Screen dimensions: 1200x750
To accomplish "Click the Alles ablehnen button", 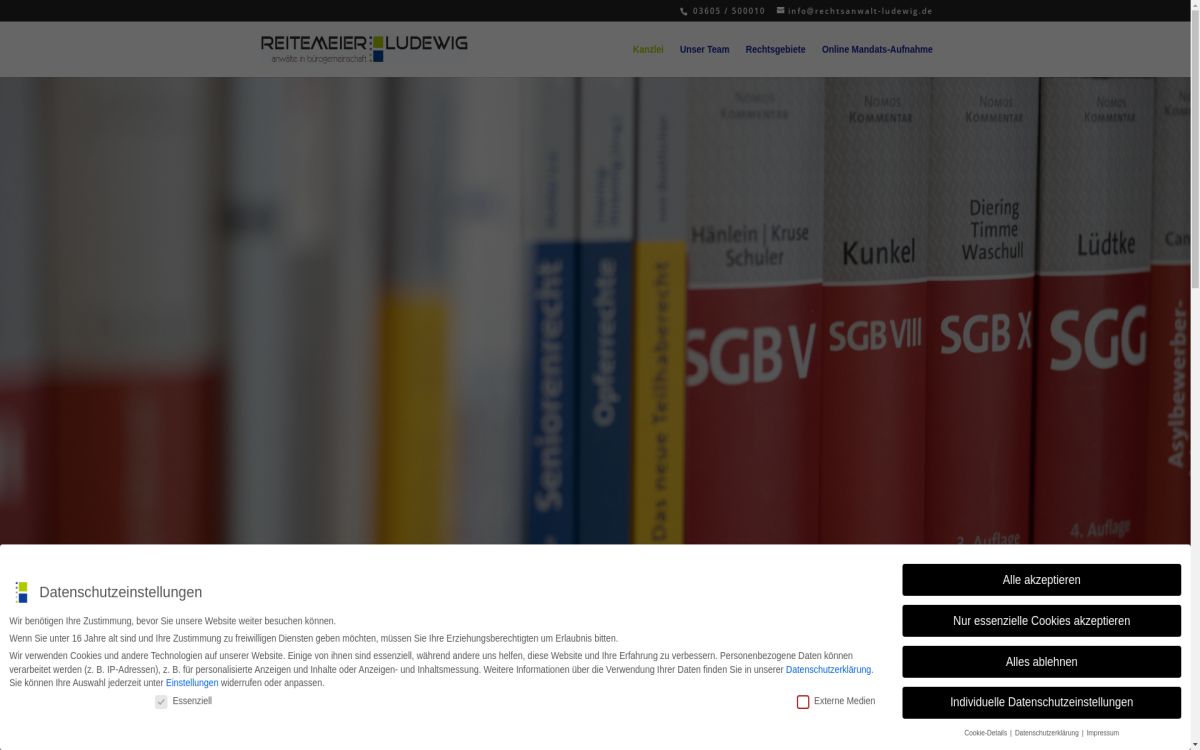I will click(x=1041, y=662).
